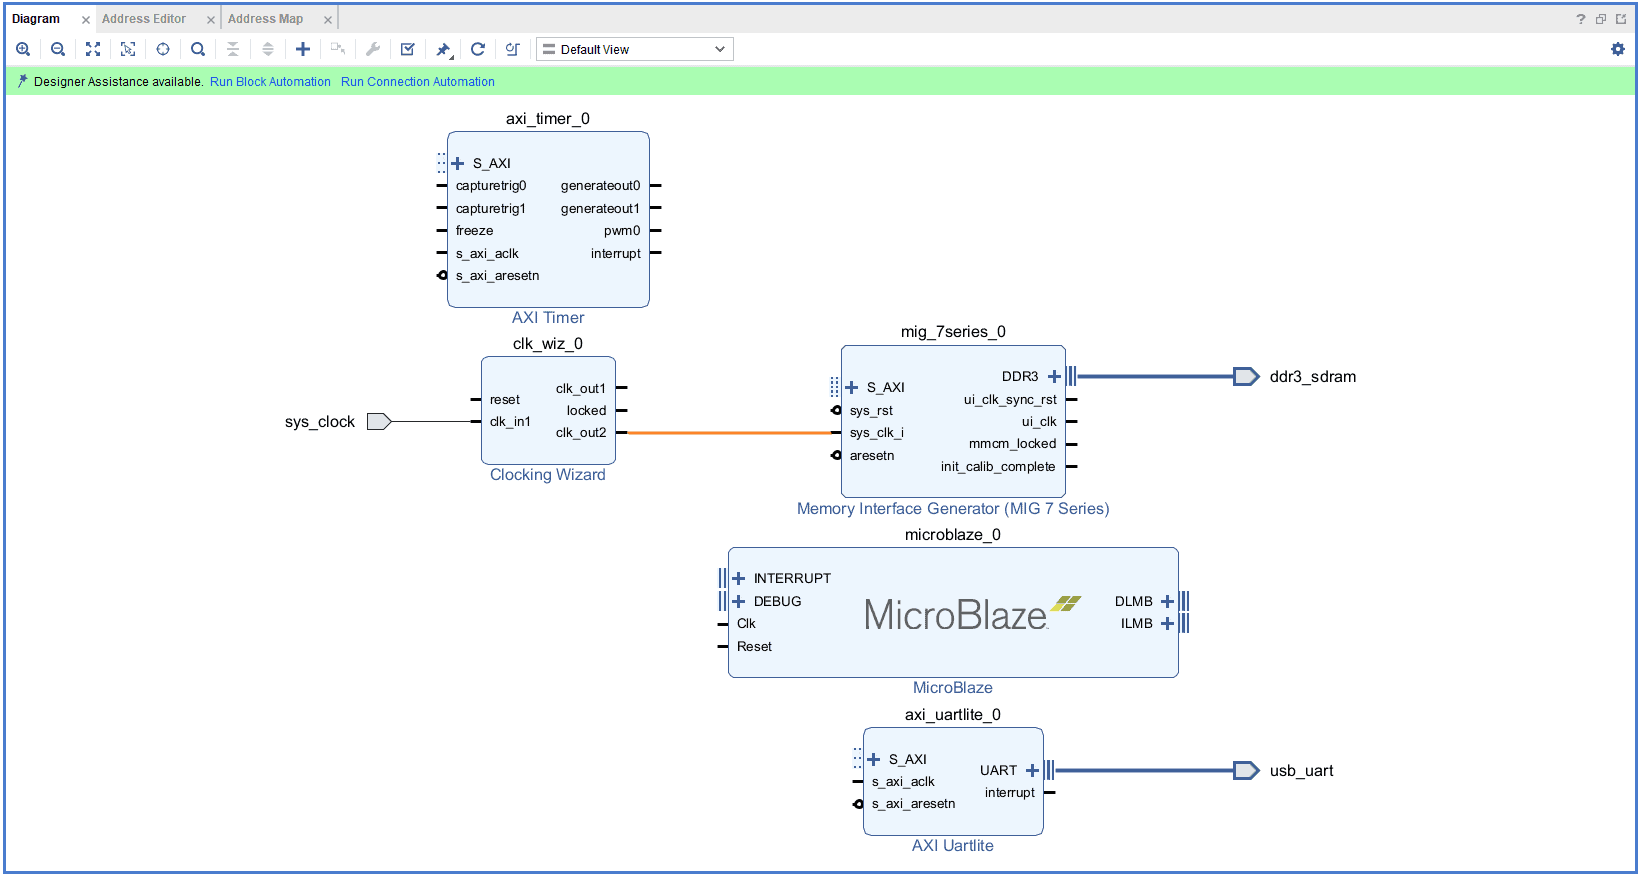
Task: Click the Zoom Out toolbar icon
Action: pos(58,49)
